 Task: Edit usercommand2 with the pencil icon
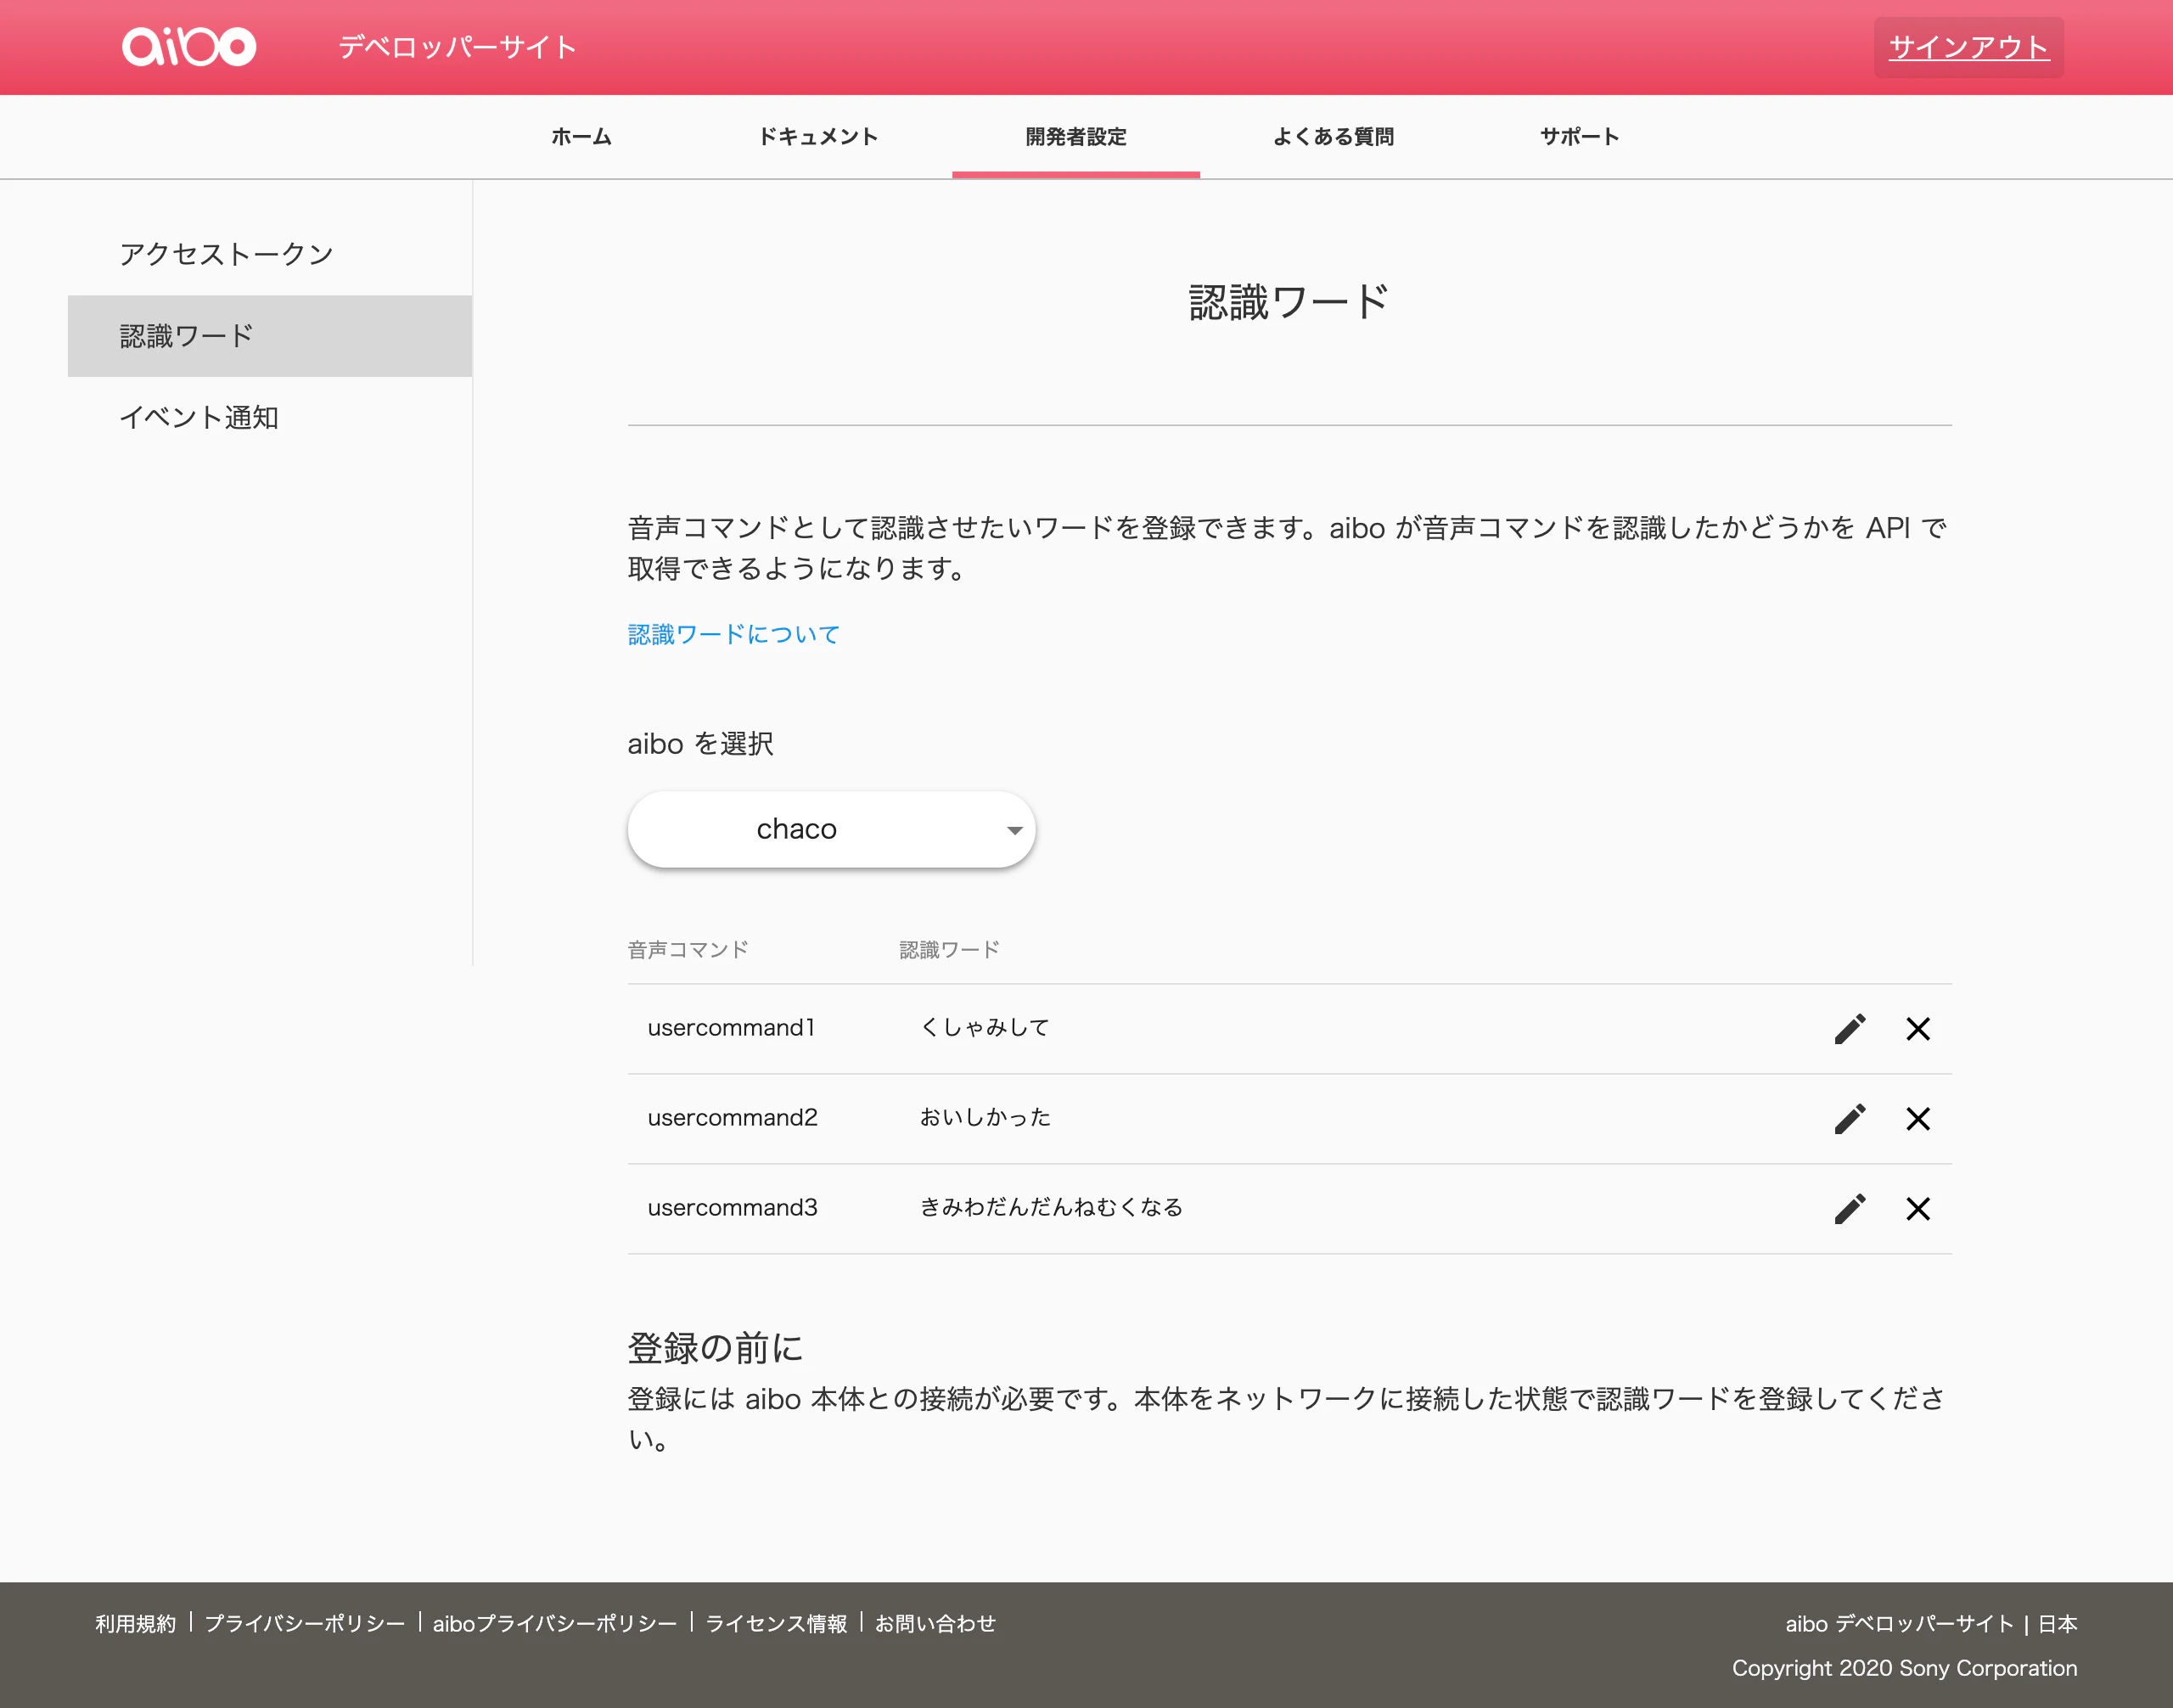pos(1849,1118)
